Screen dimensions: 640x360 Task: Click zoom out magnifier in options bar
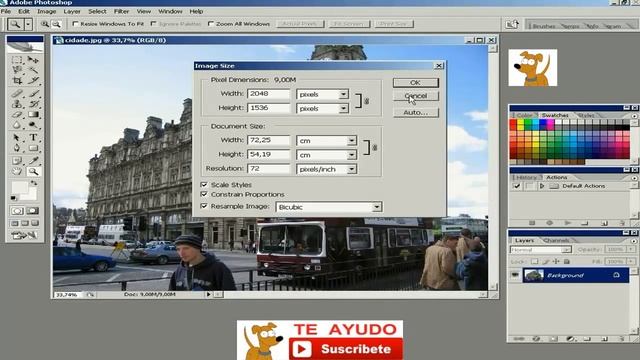pyautogui.click(x=56, y=24)
